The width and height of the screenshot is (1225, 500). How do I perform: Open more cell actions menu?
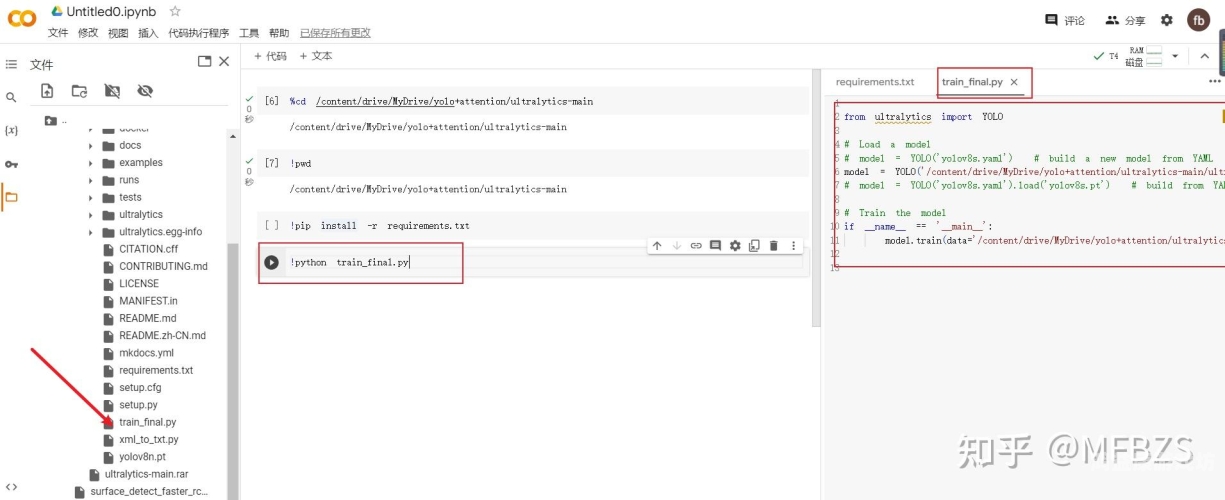(794, 245)
